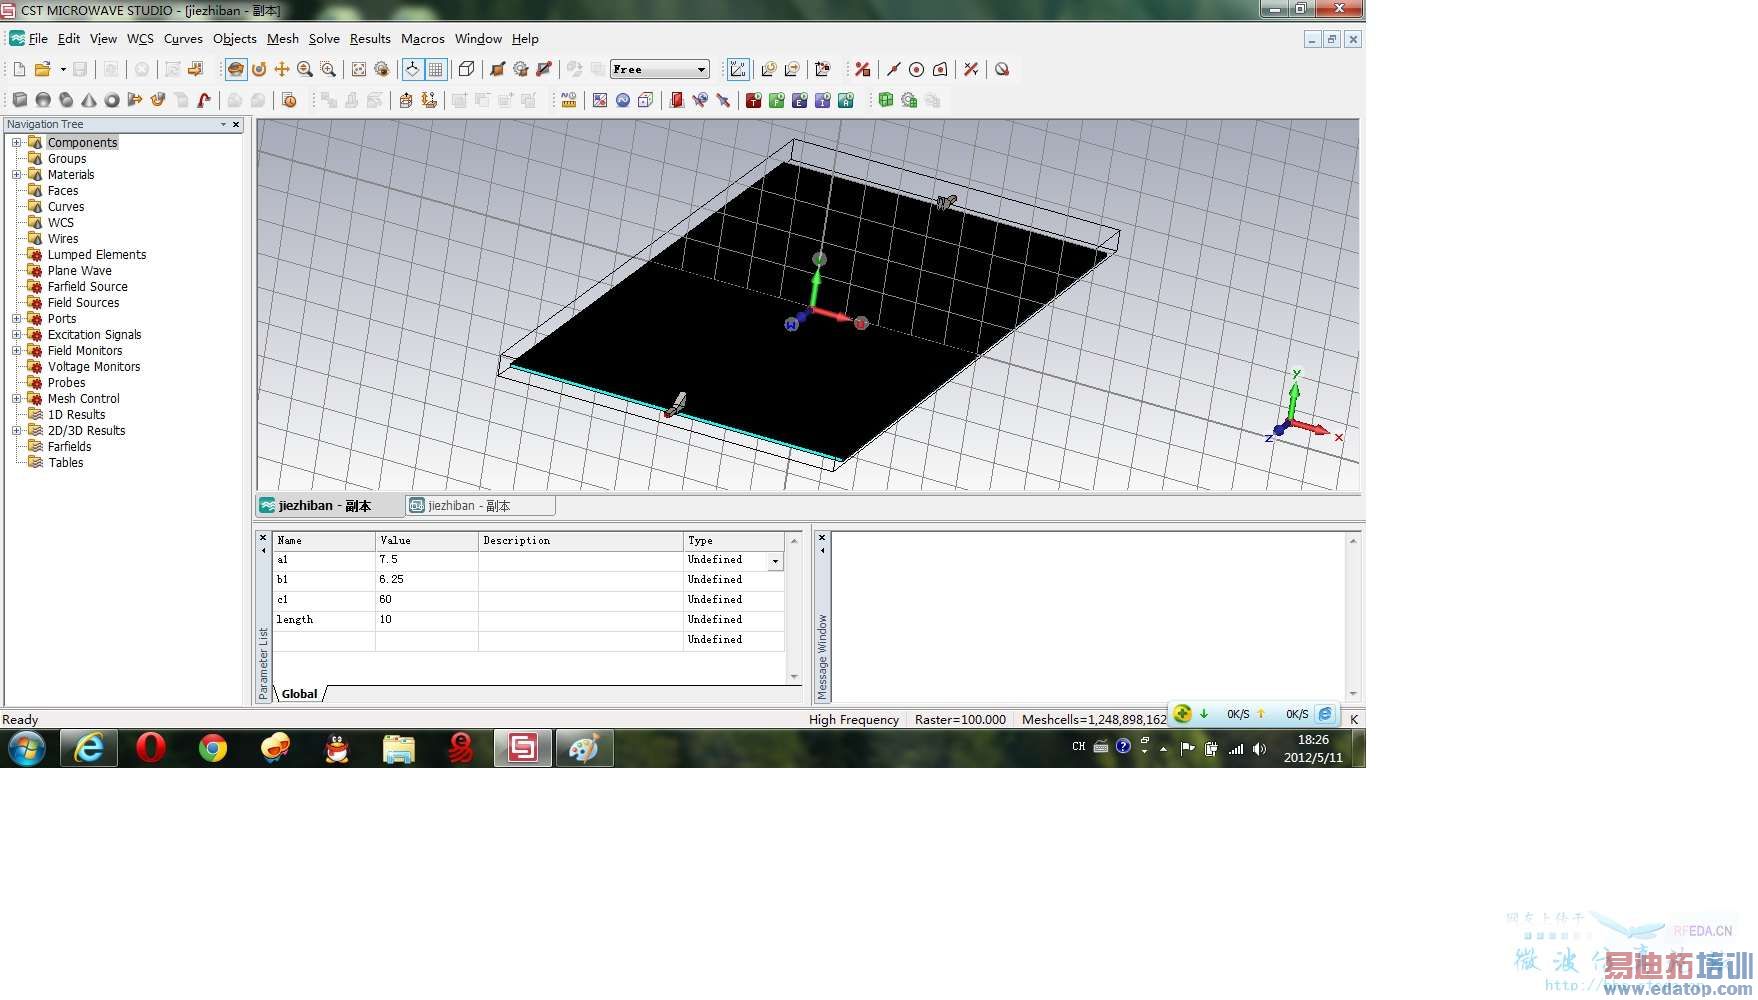Image resolution: width=1758 pixels, height=1000 pixels.
Task: Toggle the working plane grid display
Action: tap(436, 69)
